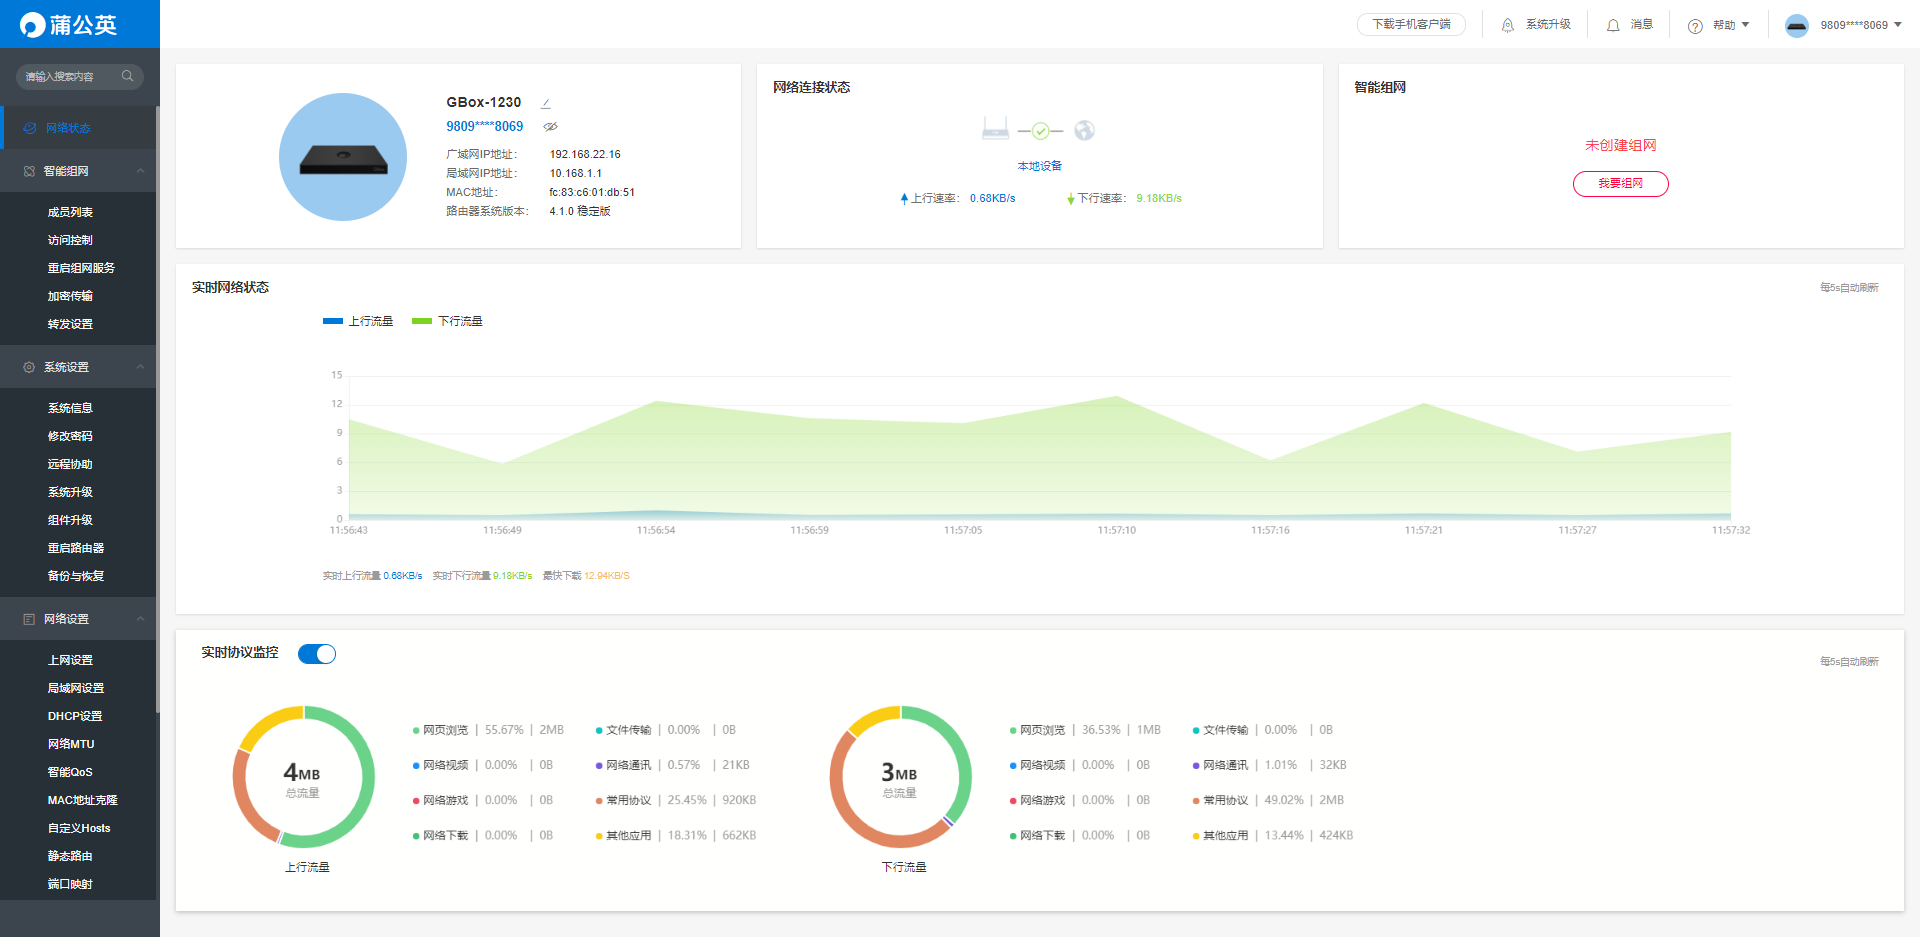Open 端口映射 sidebar item

tap(70, 884)
